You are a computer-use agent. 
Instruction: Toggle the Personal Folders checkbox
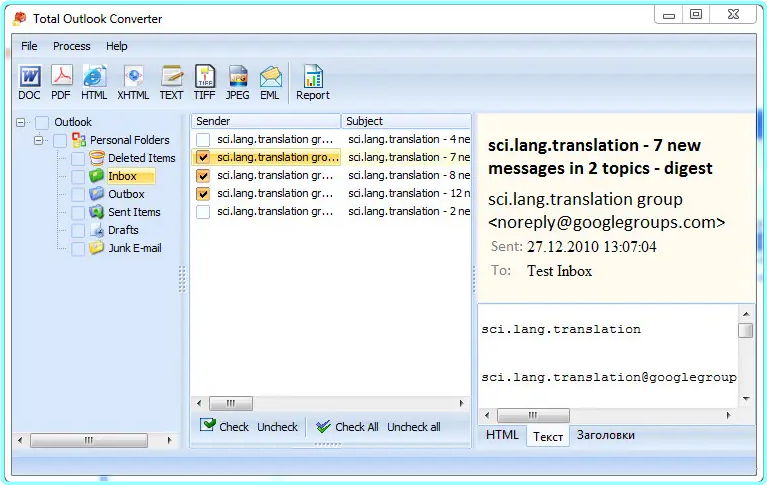tap(60, 140)
